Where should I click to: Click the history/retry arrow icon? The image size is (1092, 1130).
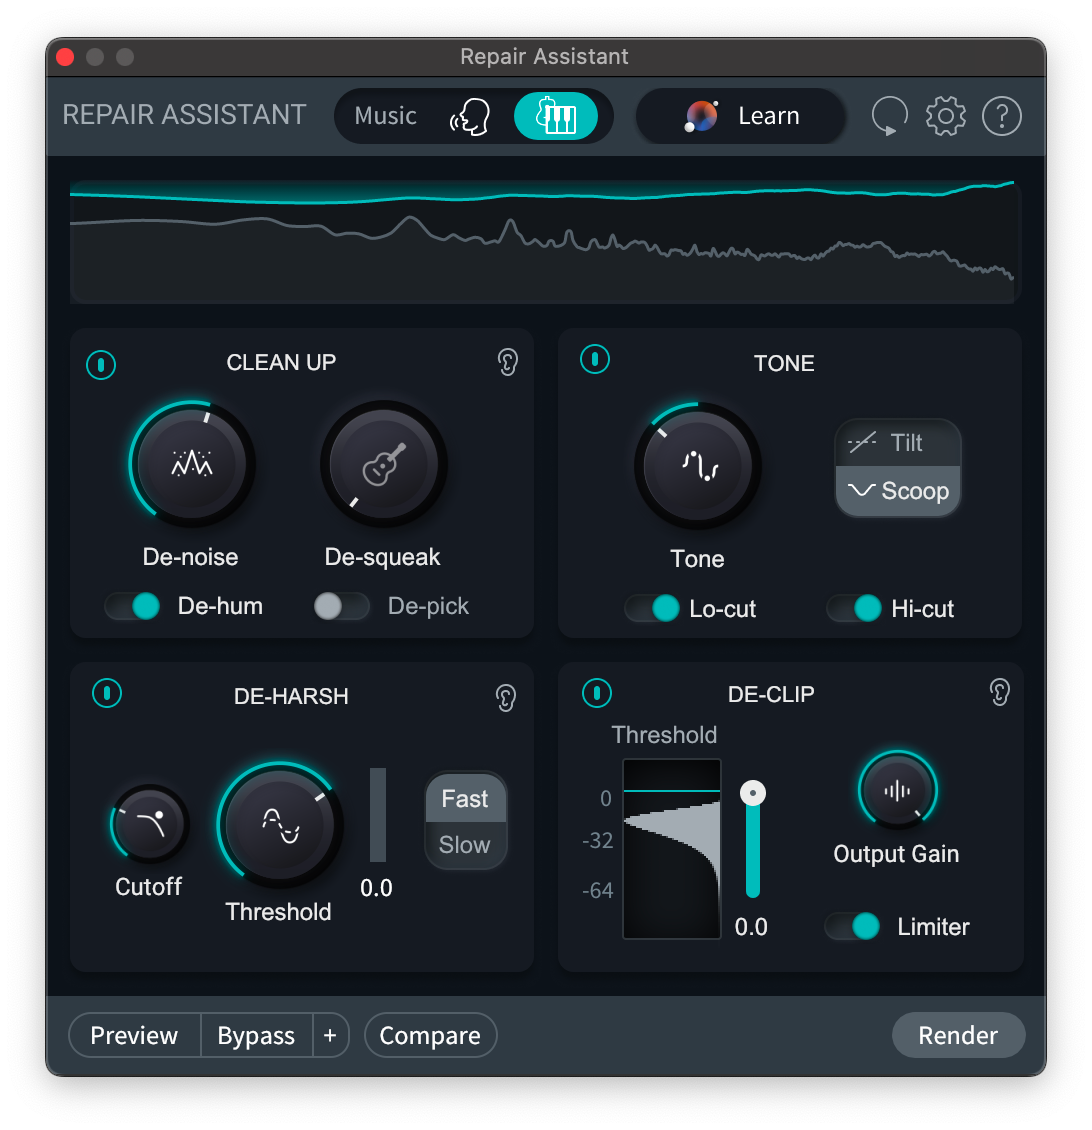pyautogui.click(x=888, y=115)
